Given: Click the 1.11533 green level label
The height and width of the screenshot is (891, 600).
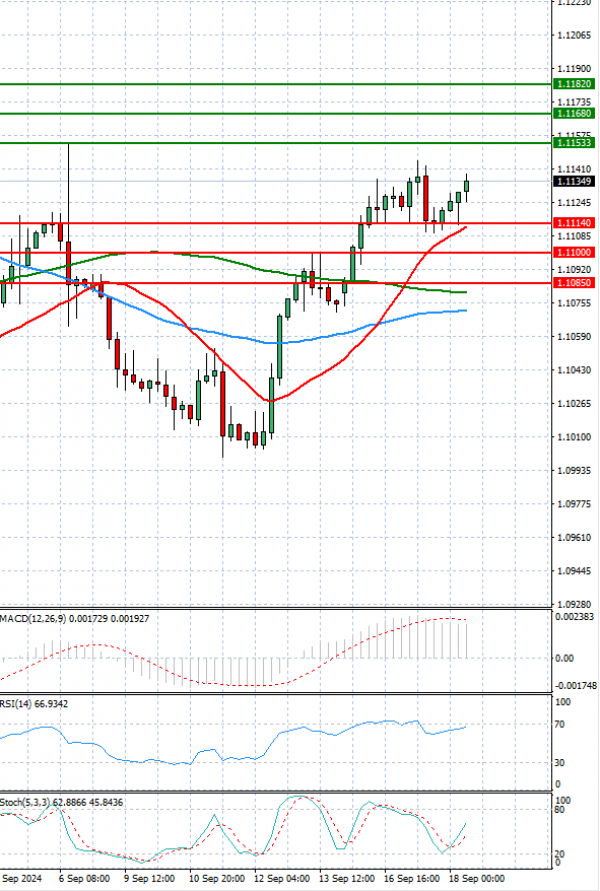Looking at the screenshot, I should 574,143.
